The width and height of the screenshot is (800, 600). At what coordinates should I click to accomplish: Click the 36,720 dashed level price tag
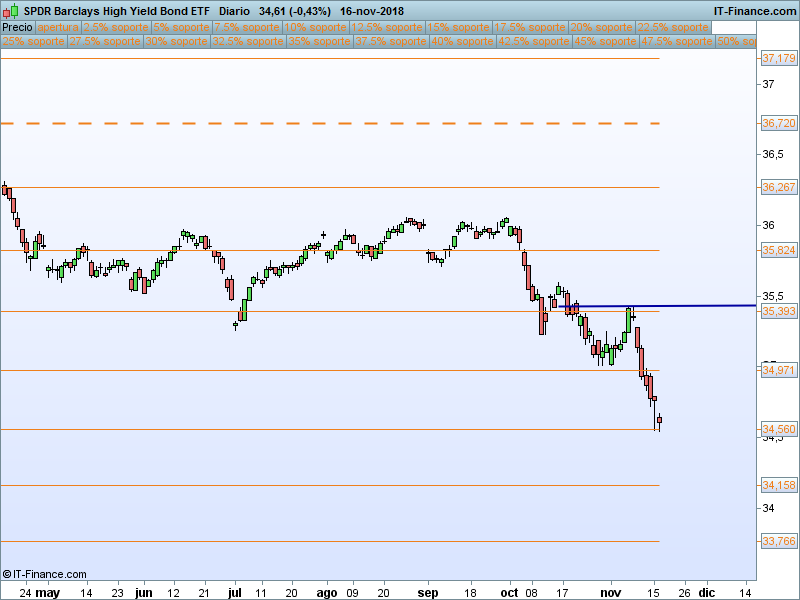[779, 123]
